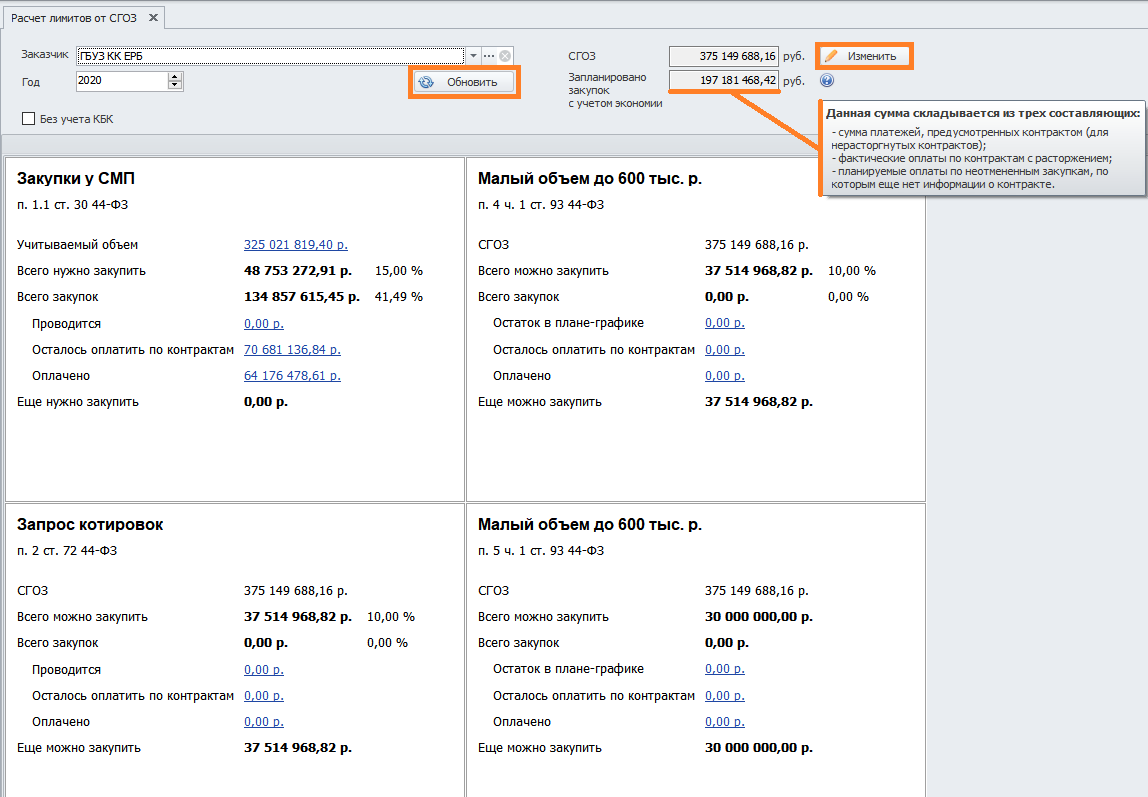Viewport: 1148px width, 797px height.
Task: Click the value 48 753 272,91 р.
Action: 298,271
